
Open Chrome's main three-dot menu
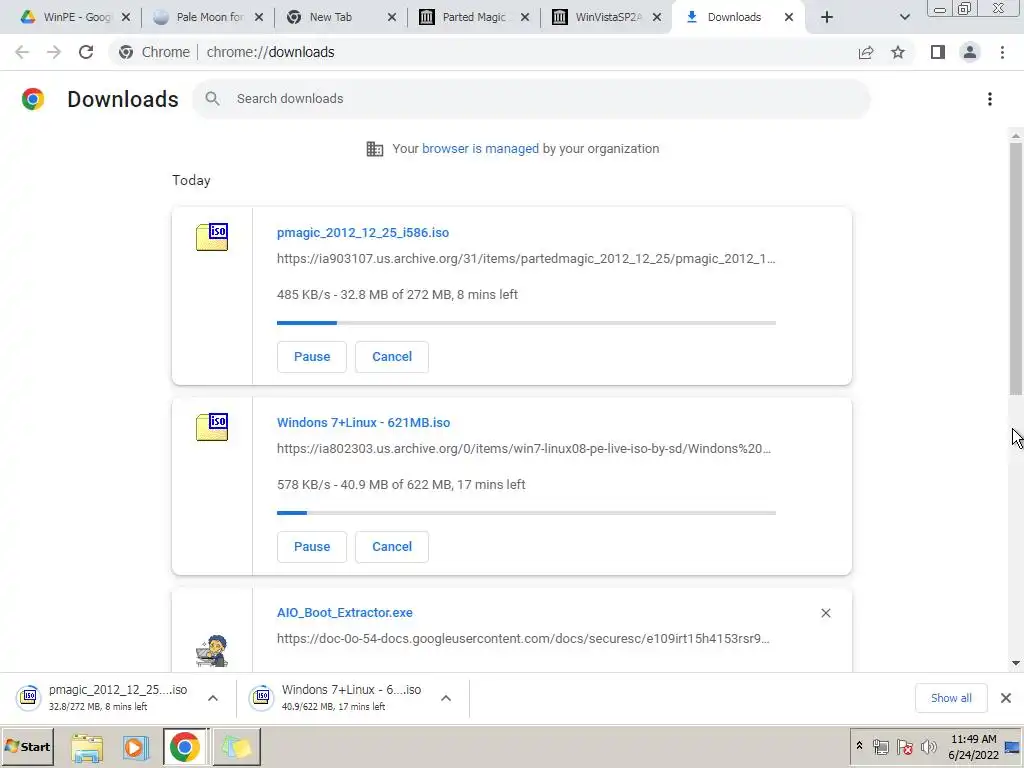(1002, 52)
